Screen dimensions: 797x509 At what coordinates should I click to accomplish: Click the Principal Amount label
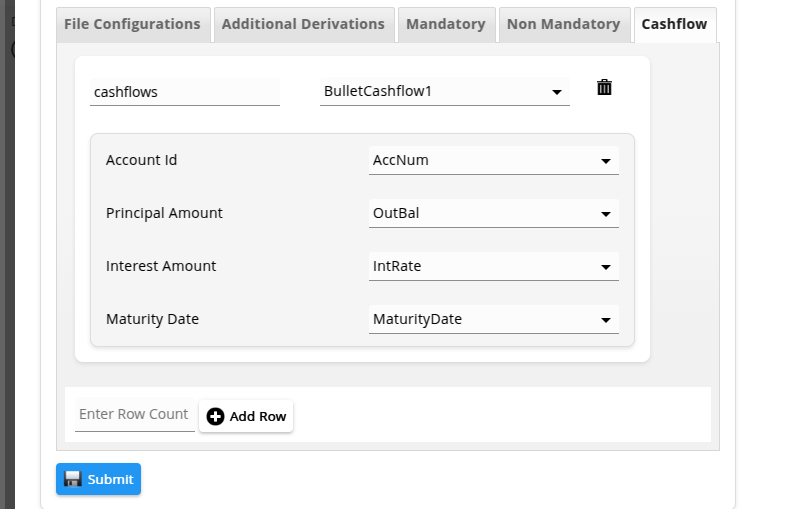(x=164, y=213)
